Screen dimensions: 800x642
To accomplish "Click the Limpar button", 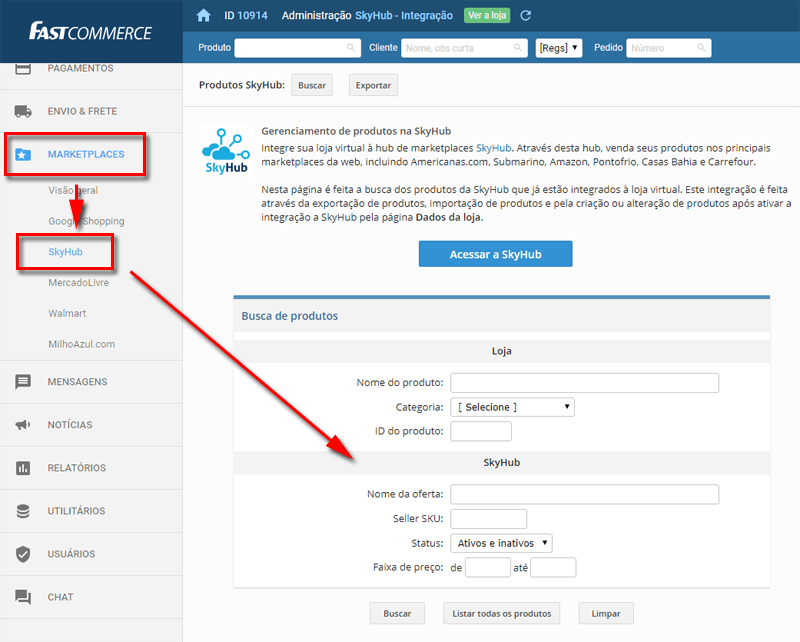I will [x=606, y=613].
